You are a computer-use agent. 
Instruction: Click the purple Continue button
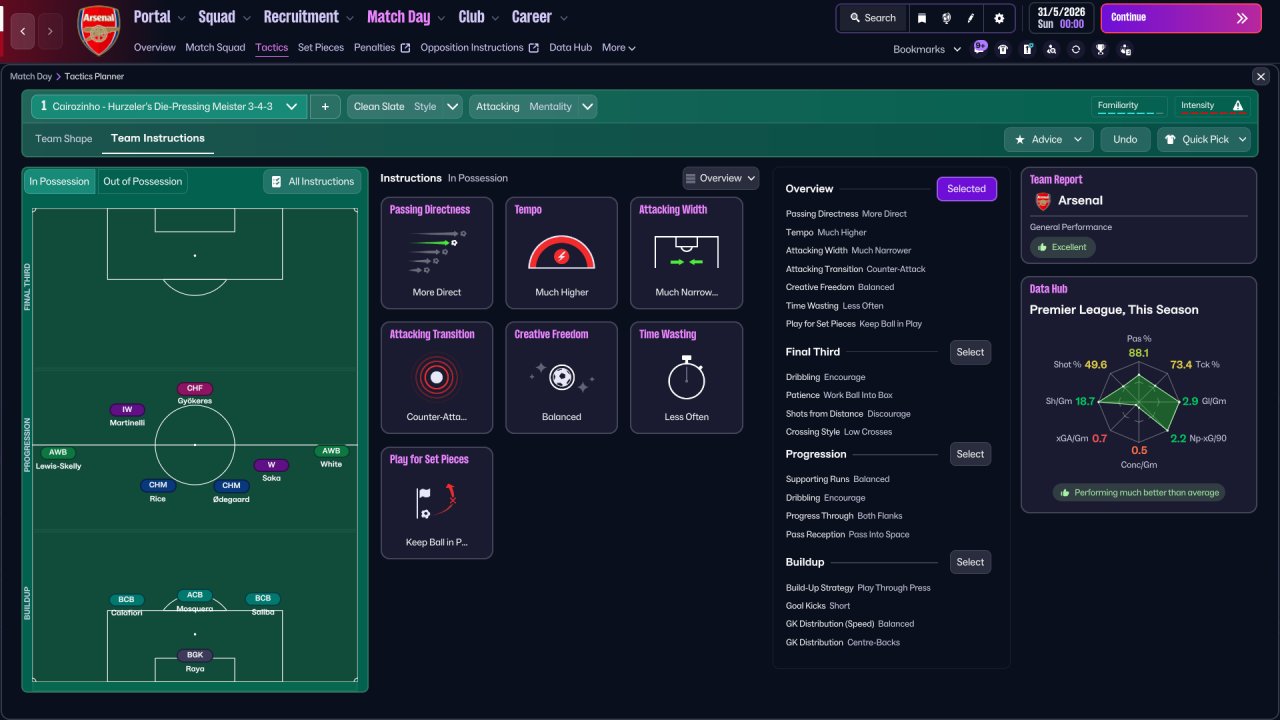1181,18
